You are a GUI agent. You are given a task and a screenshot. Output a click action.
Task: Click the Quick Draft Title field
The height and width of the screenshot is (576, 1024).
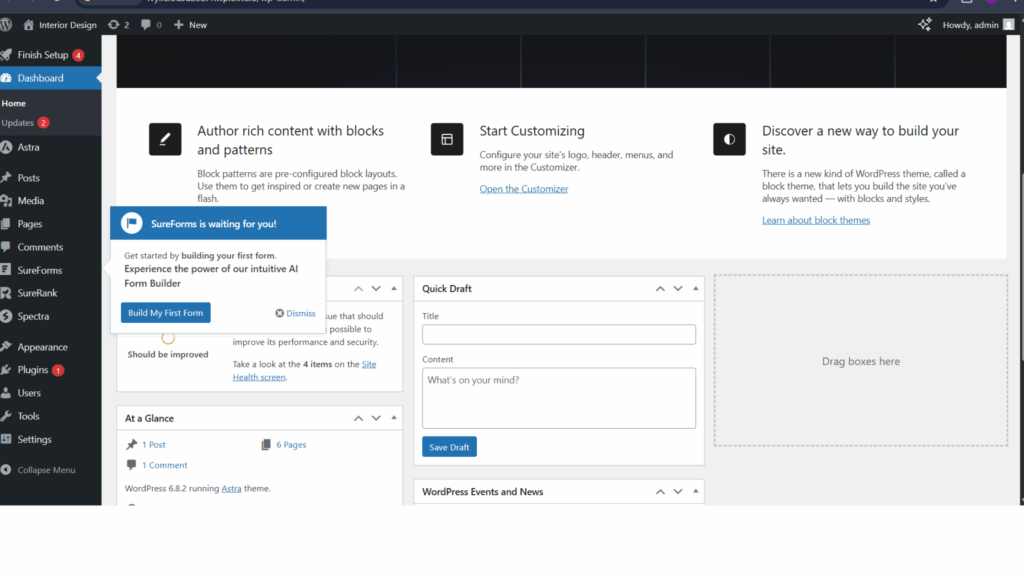558,334
